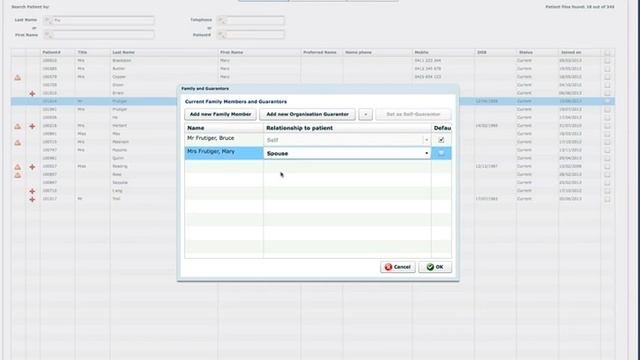Tick the Default checkbox for Mrs Frutiger, Mary

pyautogui.click(x=441, y=153)
